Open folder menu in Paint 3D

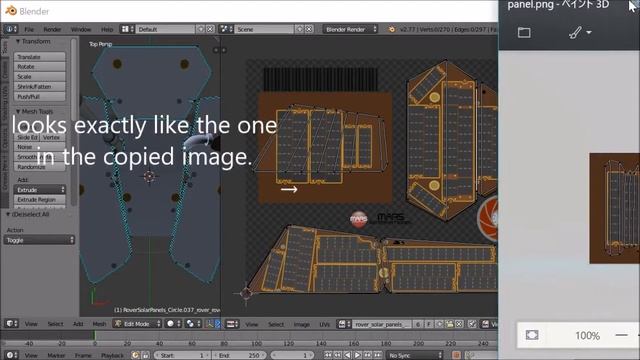click(x=524, y=32)
